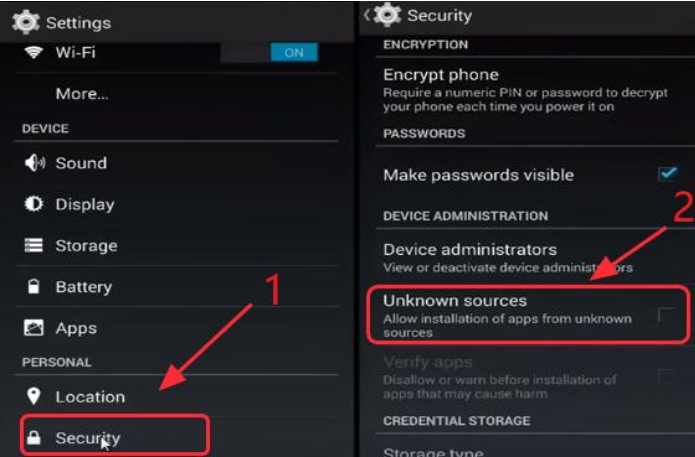Image resolution: width=695 pixels, height=457 pixels.
Task: Click the Apps icon
Action: (x=34, y=328)
